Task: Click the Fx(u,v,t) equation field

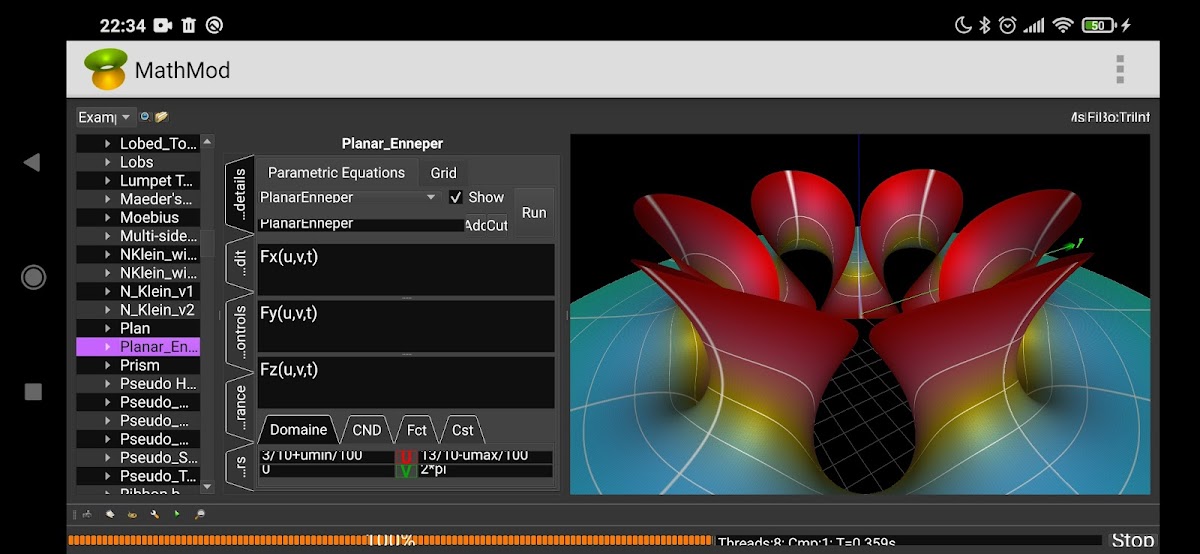Action: pos(405,270)
